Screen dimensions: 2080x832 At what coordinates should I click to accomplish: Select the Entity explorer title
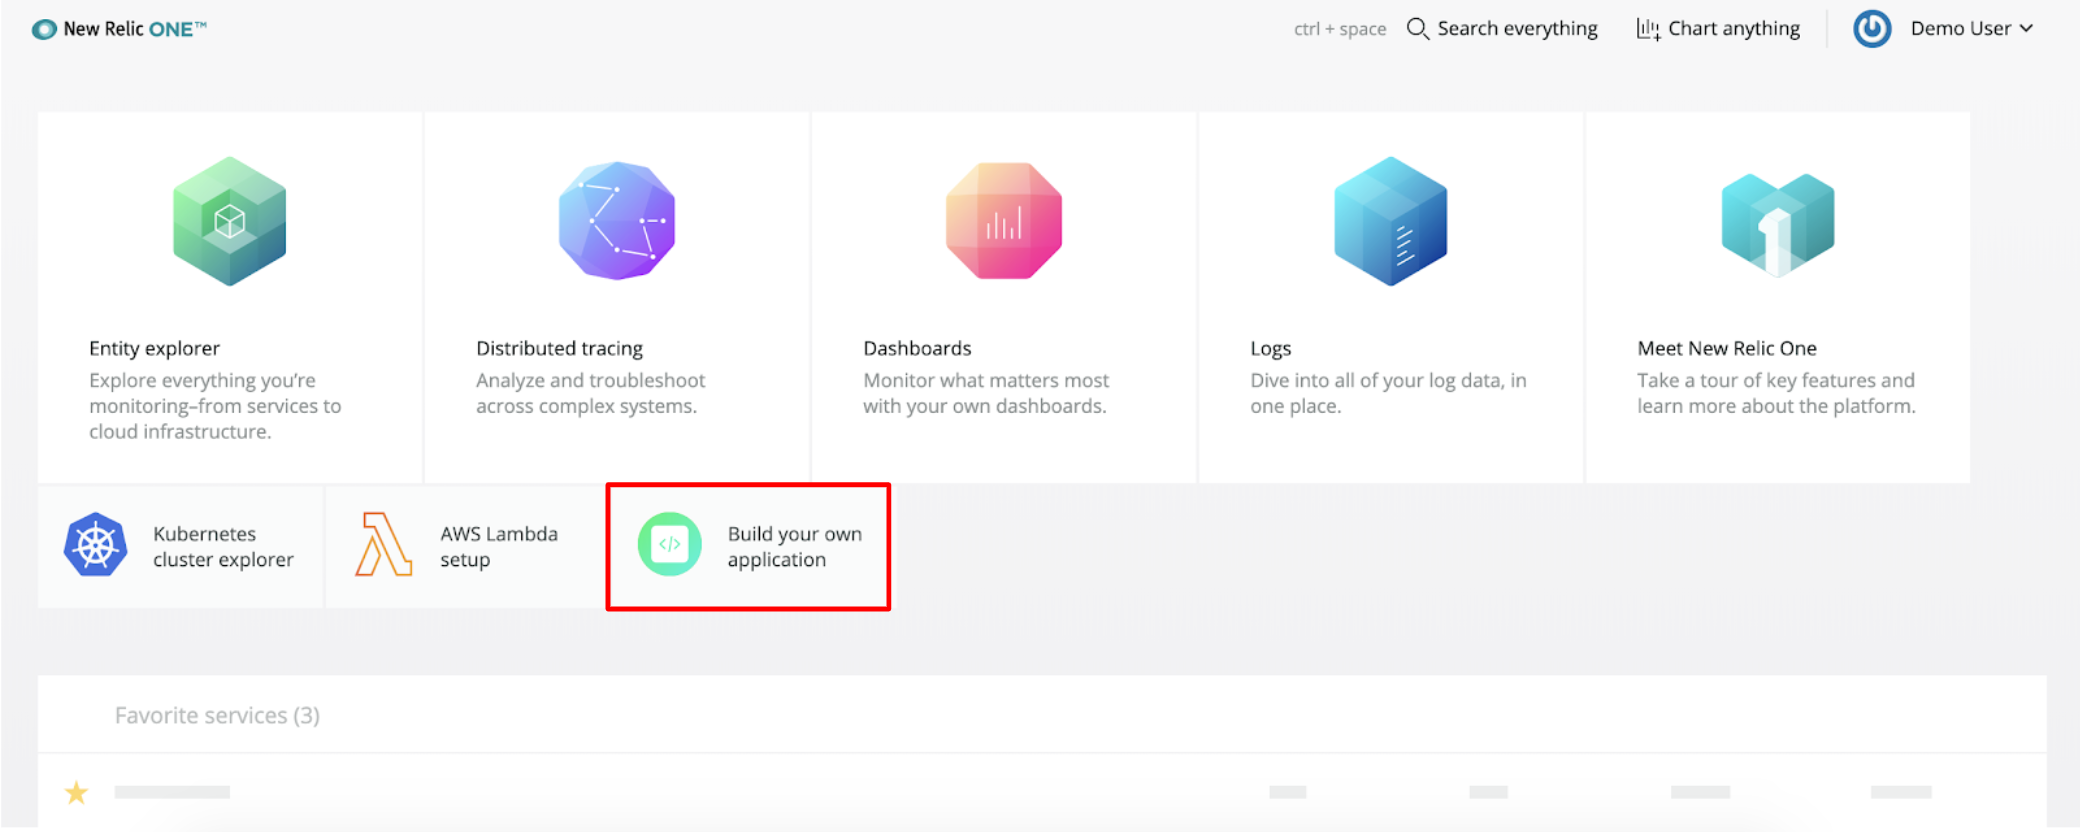tap(154, 348)
